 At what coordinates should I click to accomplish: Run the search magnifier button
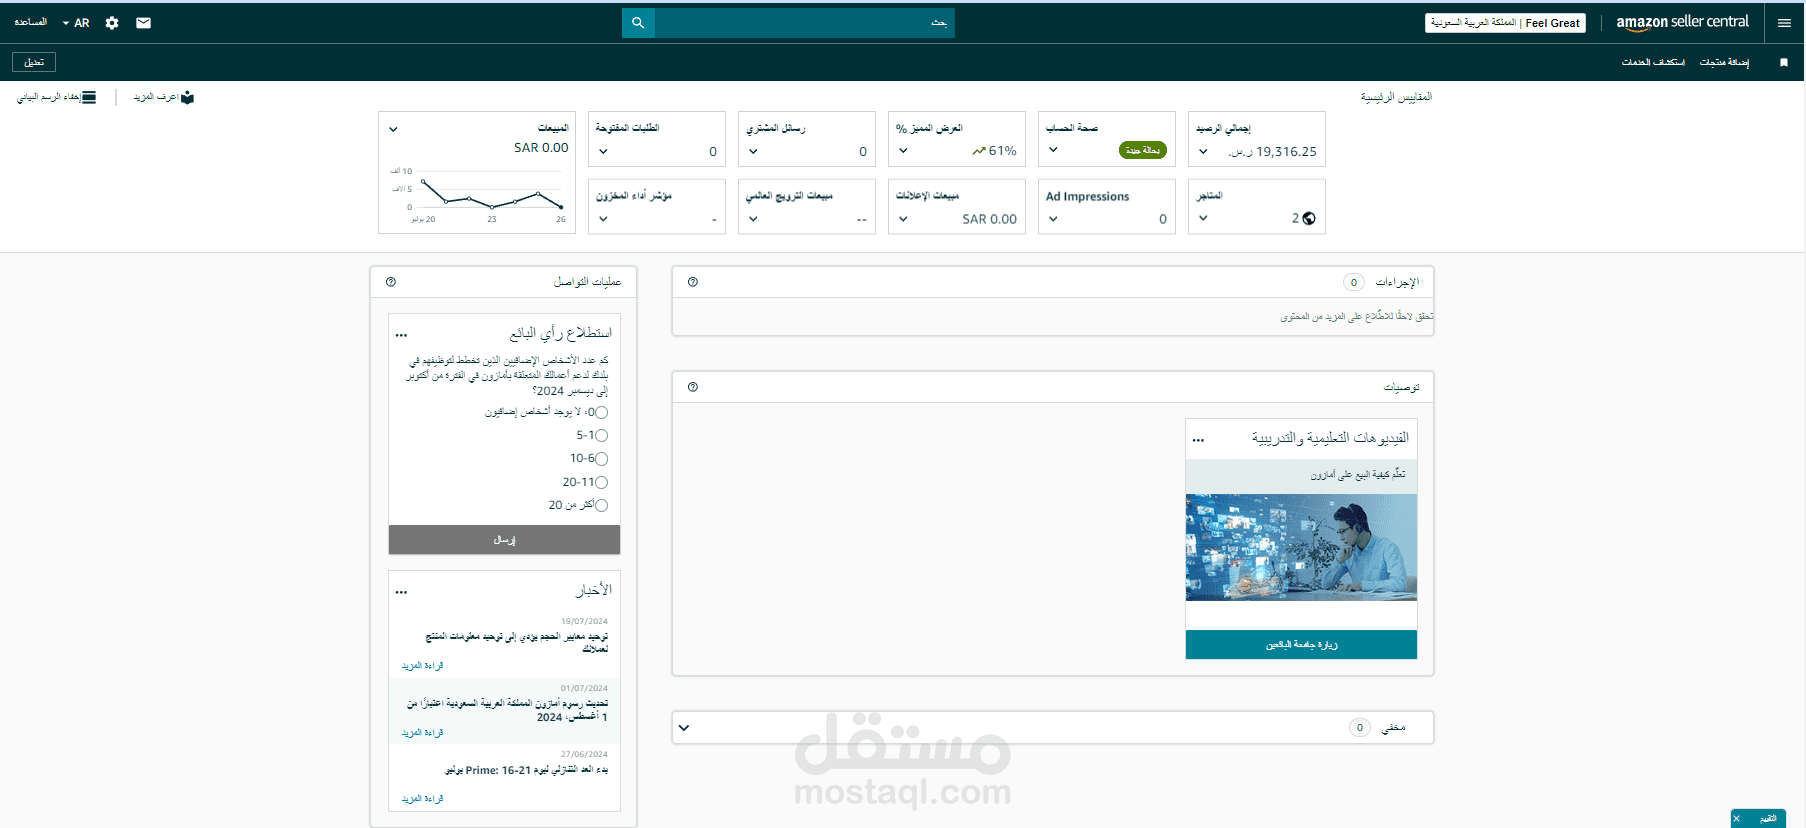[638, 23]
